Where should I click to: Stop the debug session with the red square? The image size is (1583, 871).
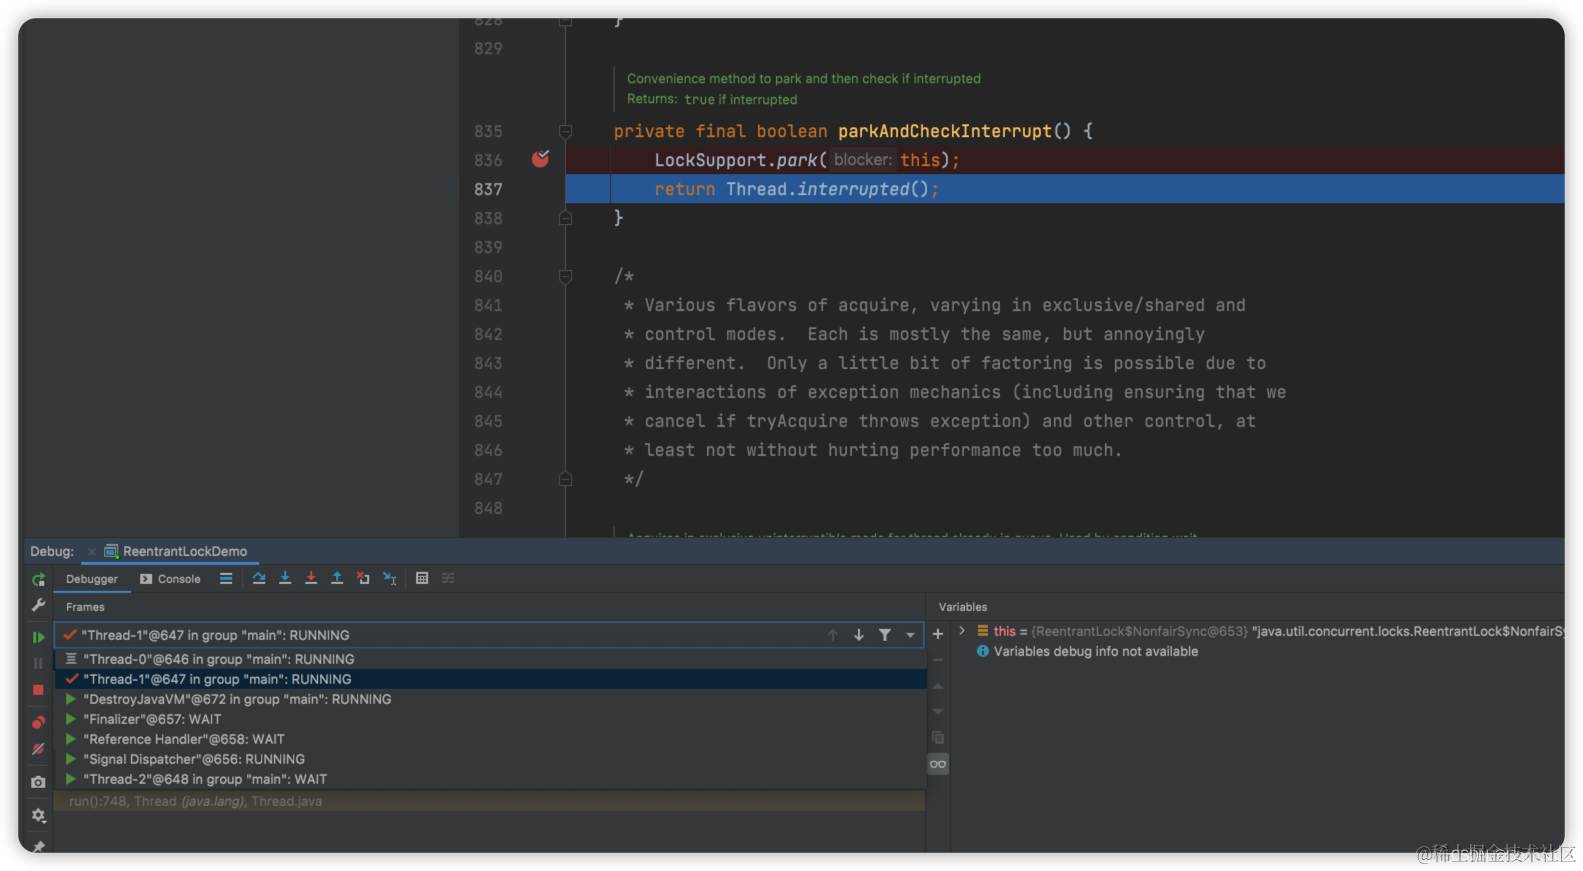pyautogui.click(x=38, y=690)
